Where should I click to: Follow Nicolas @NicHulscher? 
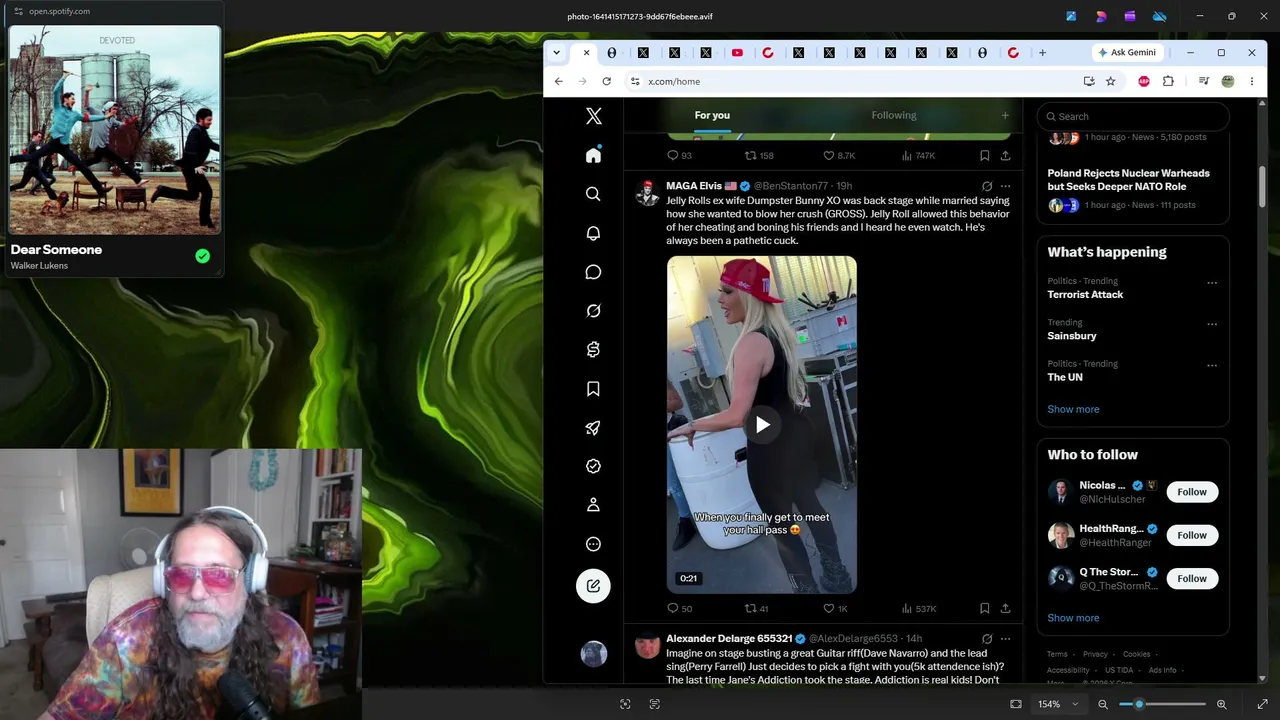1192,492
